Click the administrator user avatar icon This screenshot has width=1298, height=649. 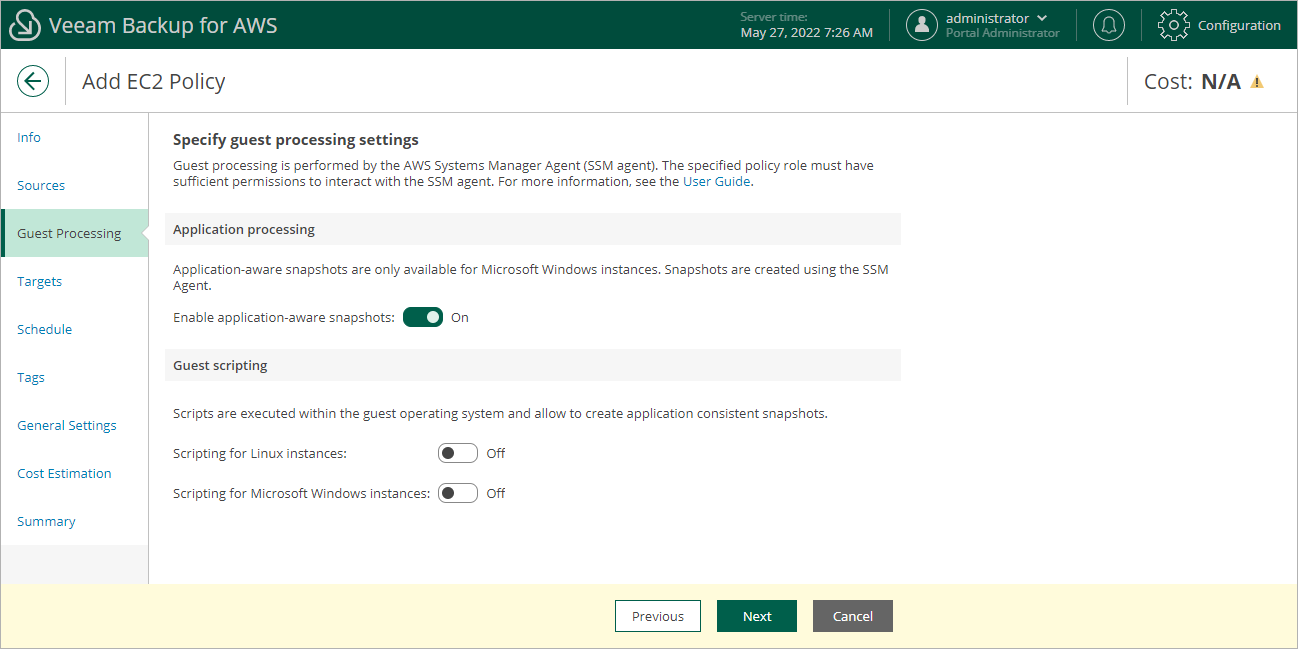coord(921,26)
